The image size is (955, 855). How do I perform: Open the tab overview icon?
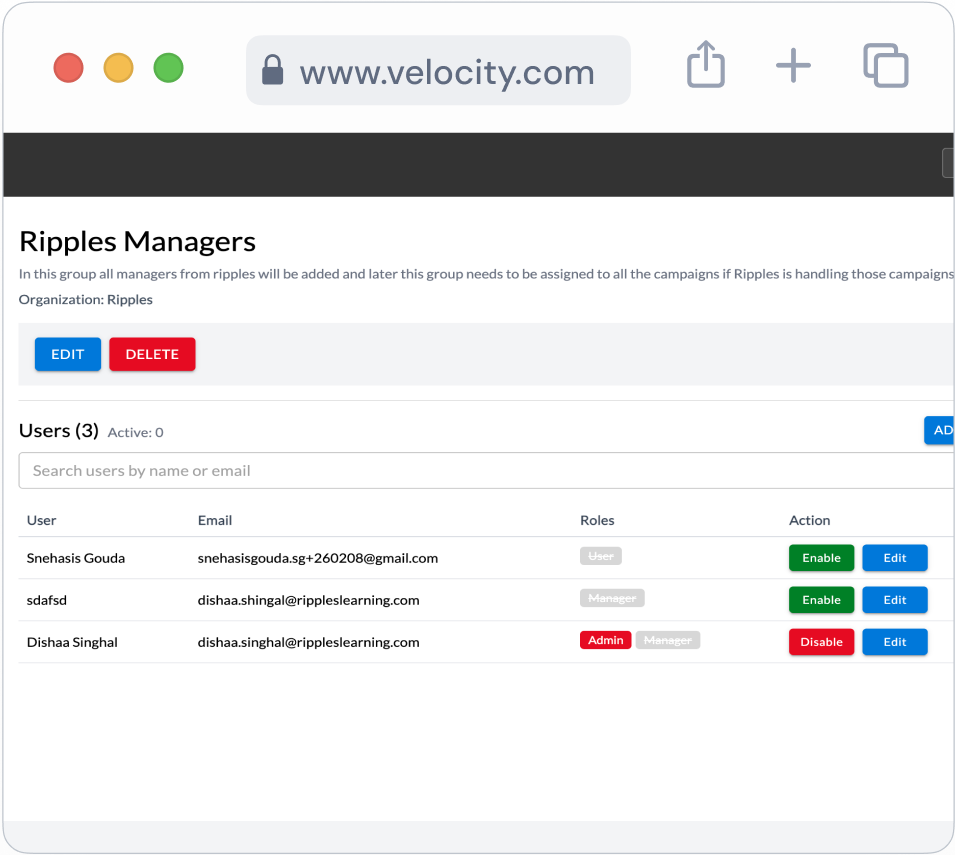(x=885, y=67)
